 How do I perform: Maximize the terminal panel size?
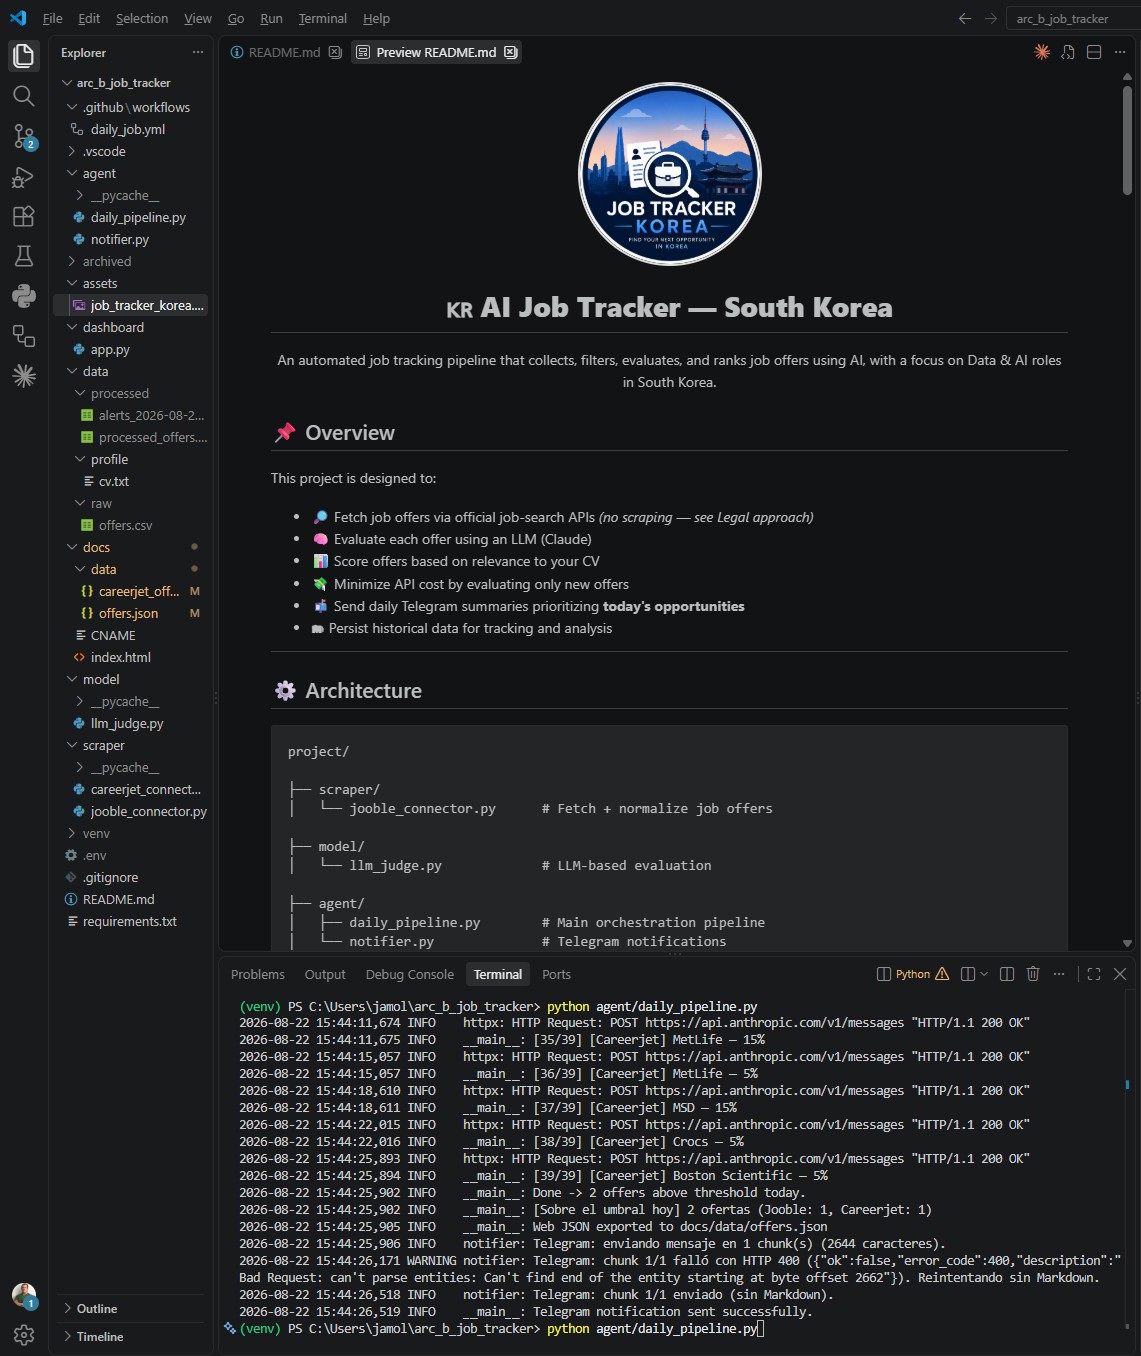point(1094,974)
